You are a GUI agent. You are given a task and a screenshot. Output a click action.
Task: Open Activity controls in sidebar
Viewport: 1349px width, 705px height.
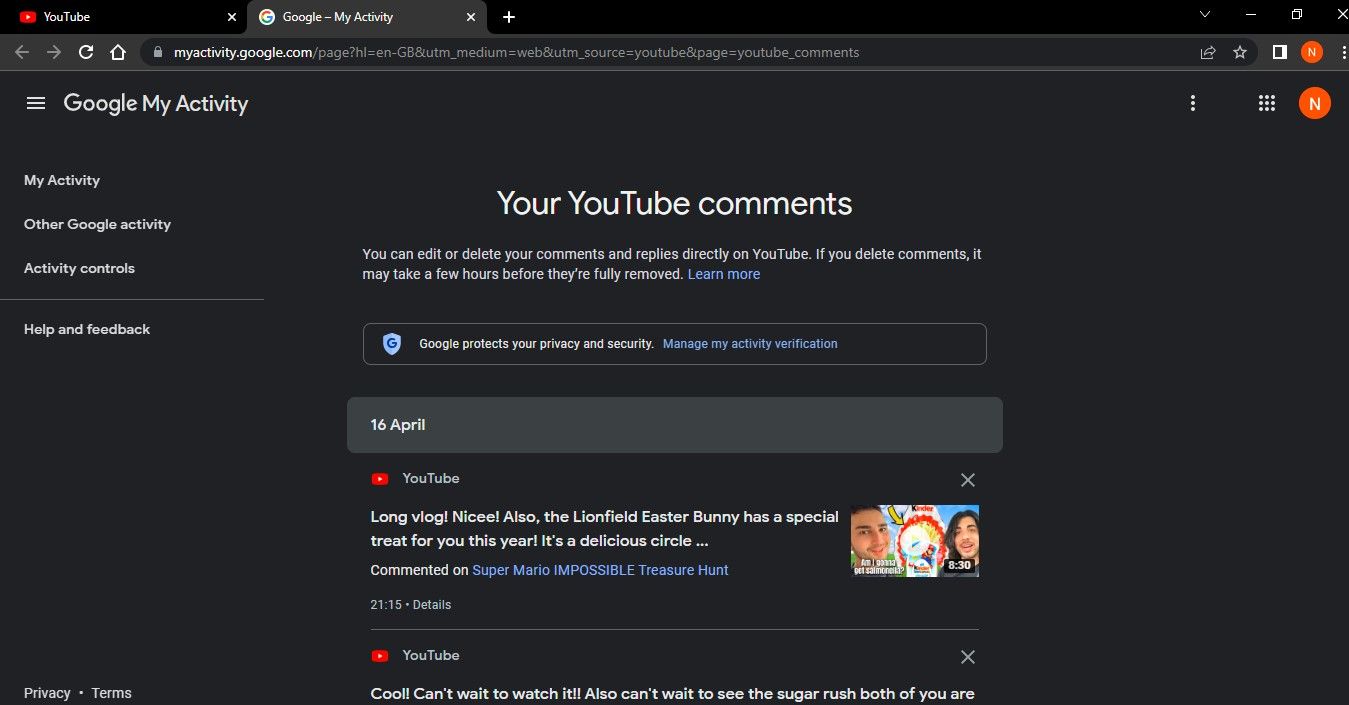(x=79, y=268)
